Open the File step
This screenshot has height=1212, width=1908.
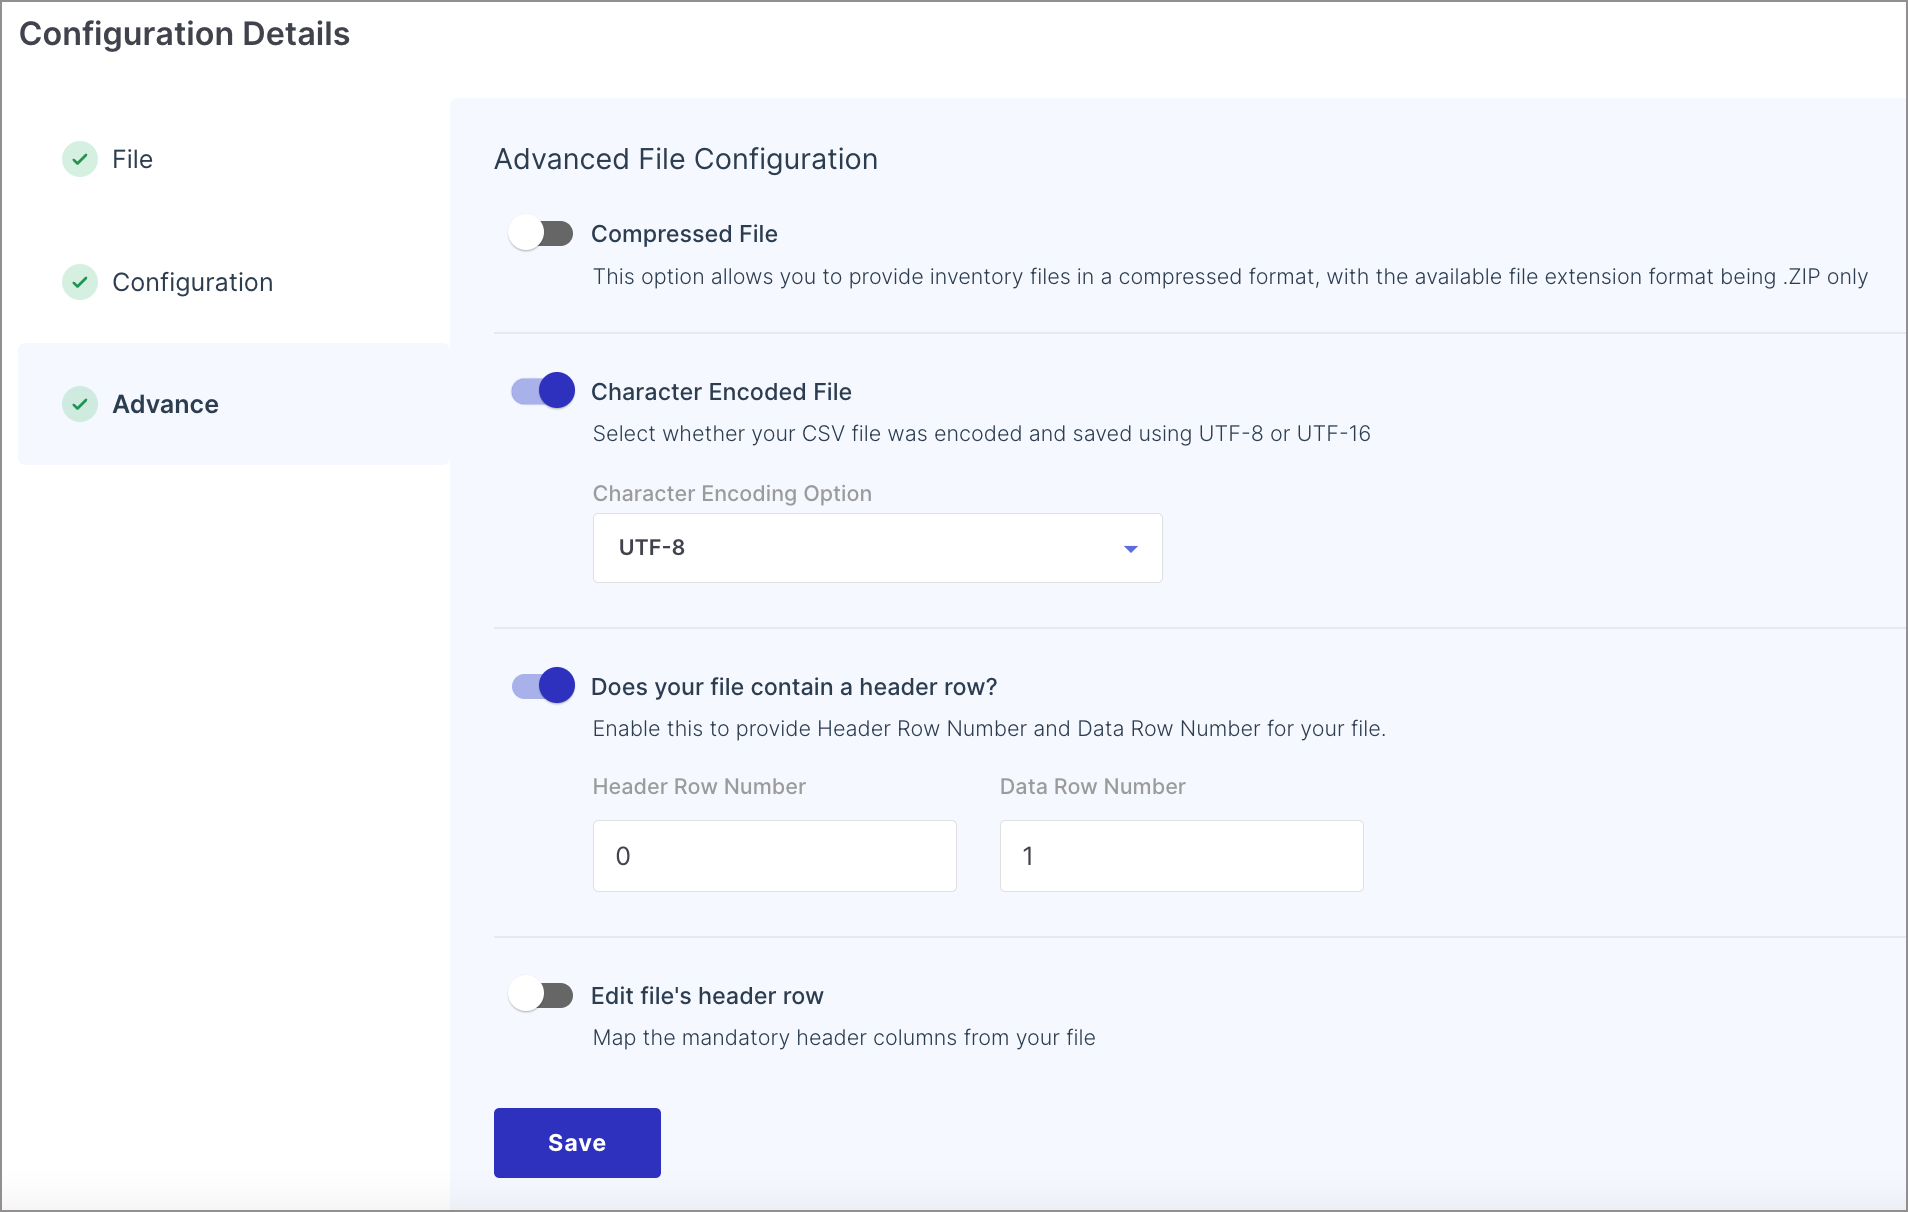point(132,159)
